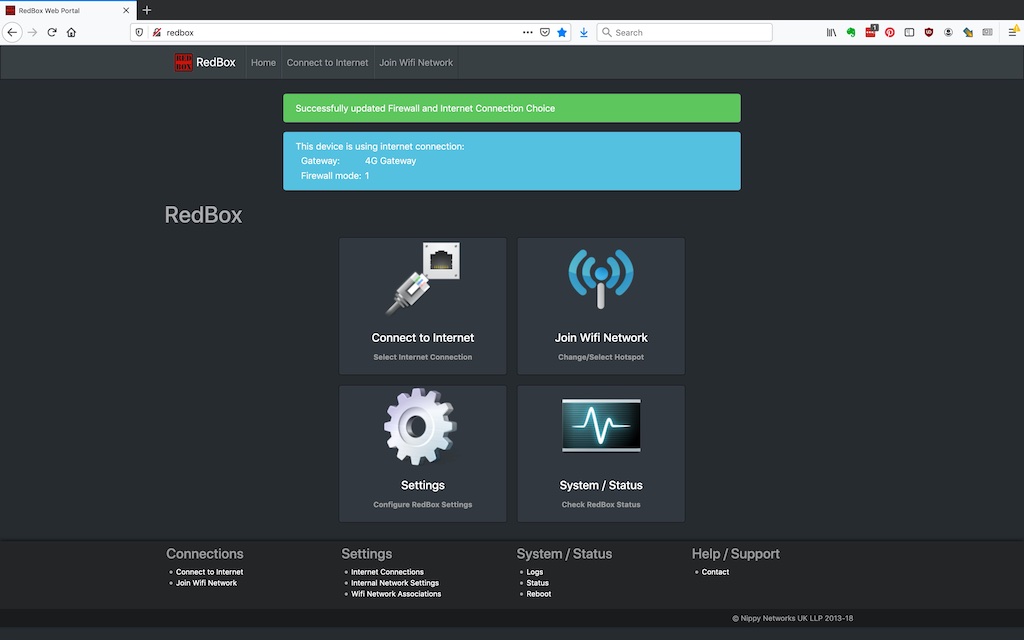Show insecure connection info padlock
Image resolution: width=1024 pixels, height=640 pixels.
pyautogui.click(x=157, y=32)
